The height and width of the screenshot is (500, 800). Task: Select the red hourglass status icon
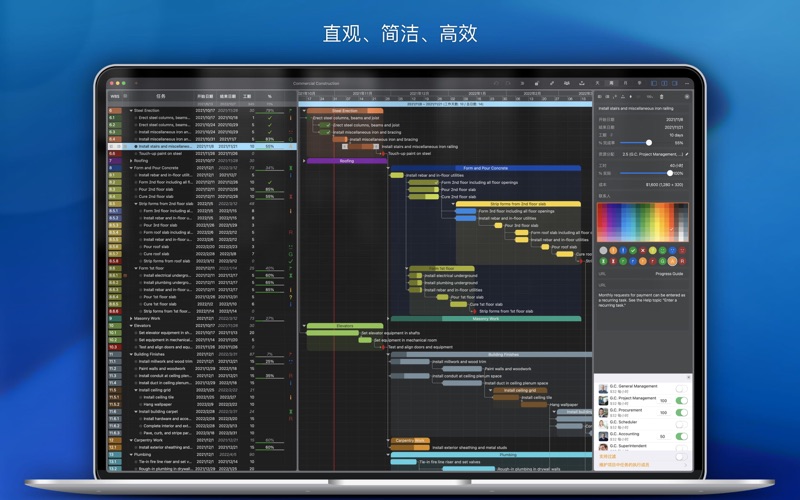pos(613,261)
